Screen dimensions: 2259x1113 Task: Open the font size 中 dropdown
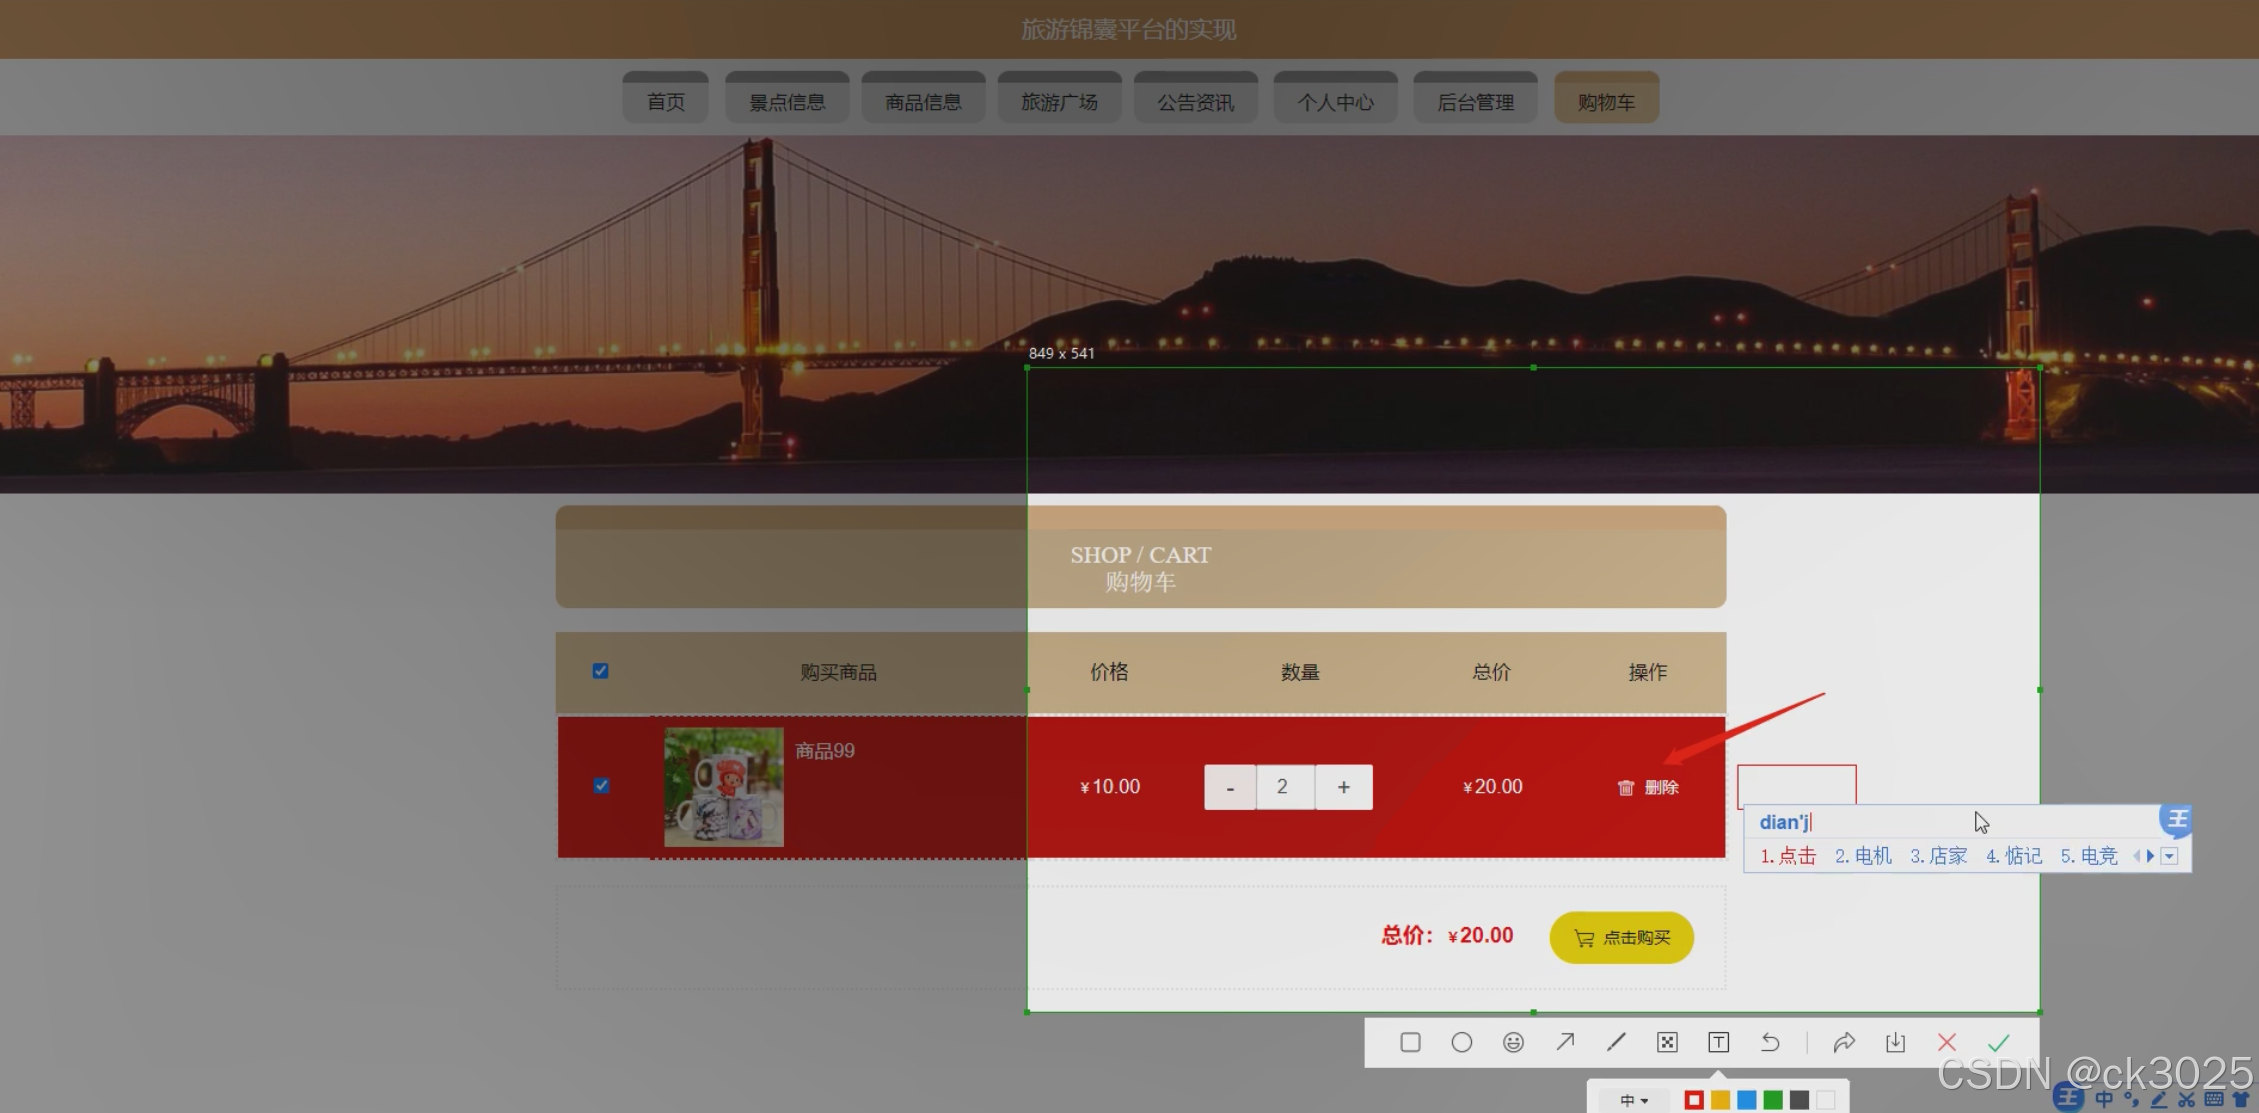[1634, 1100]
